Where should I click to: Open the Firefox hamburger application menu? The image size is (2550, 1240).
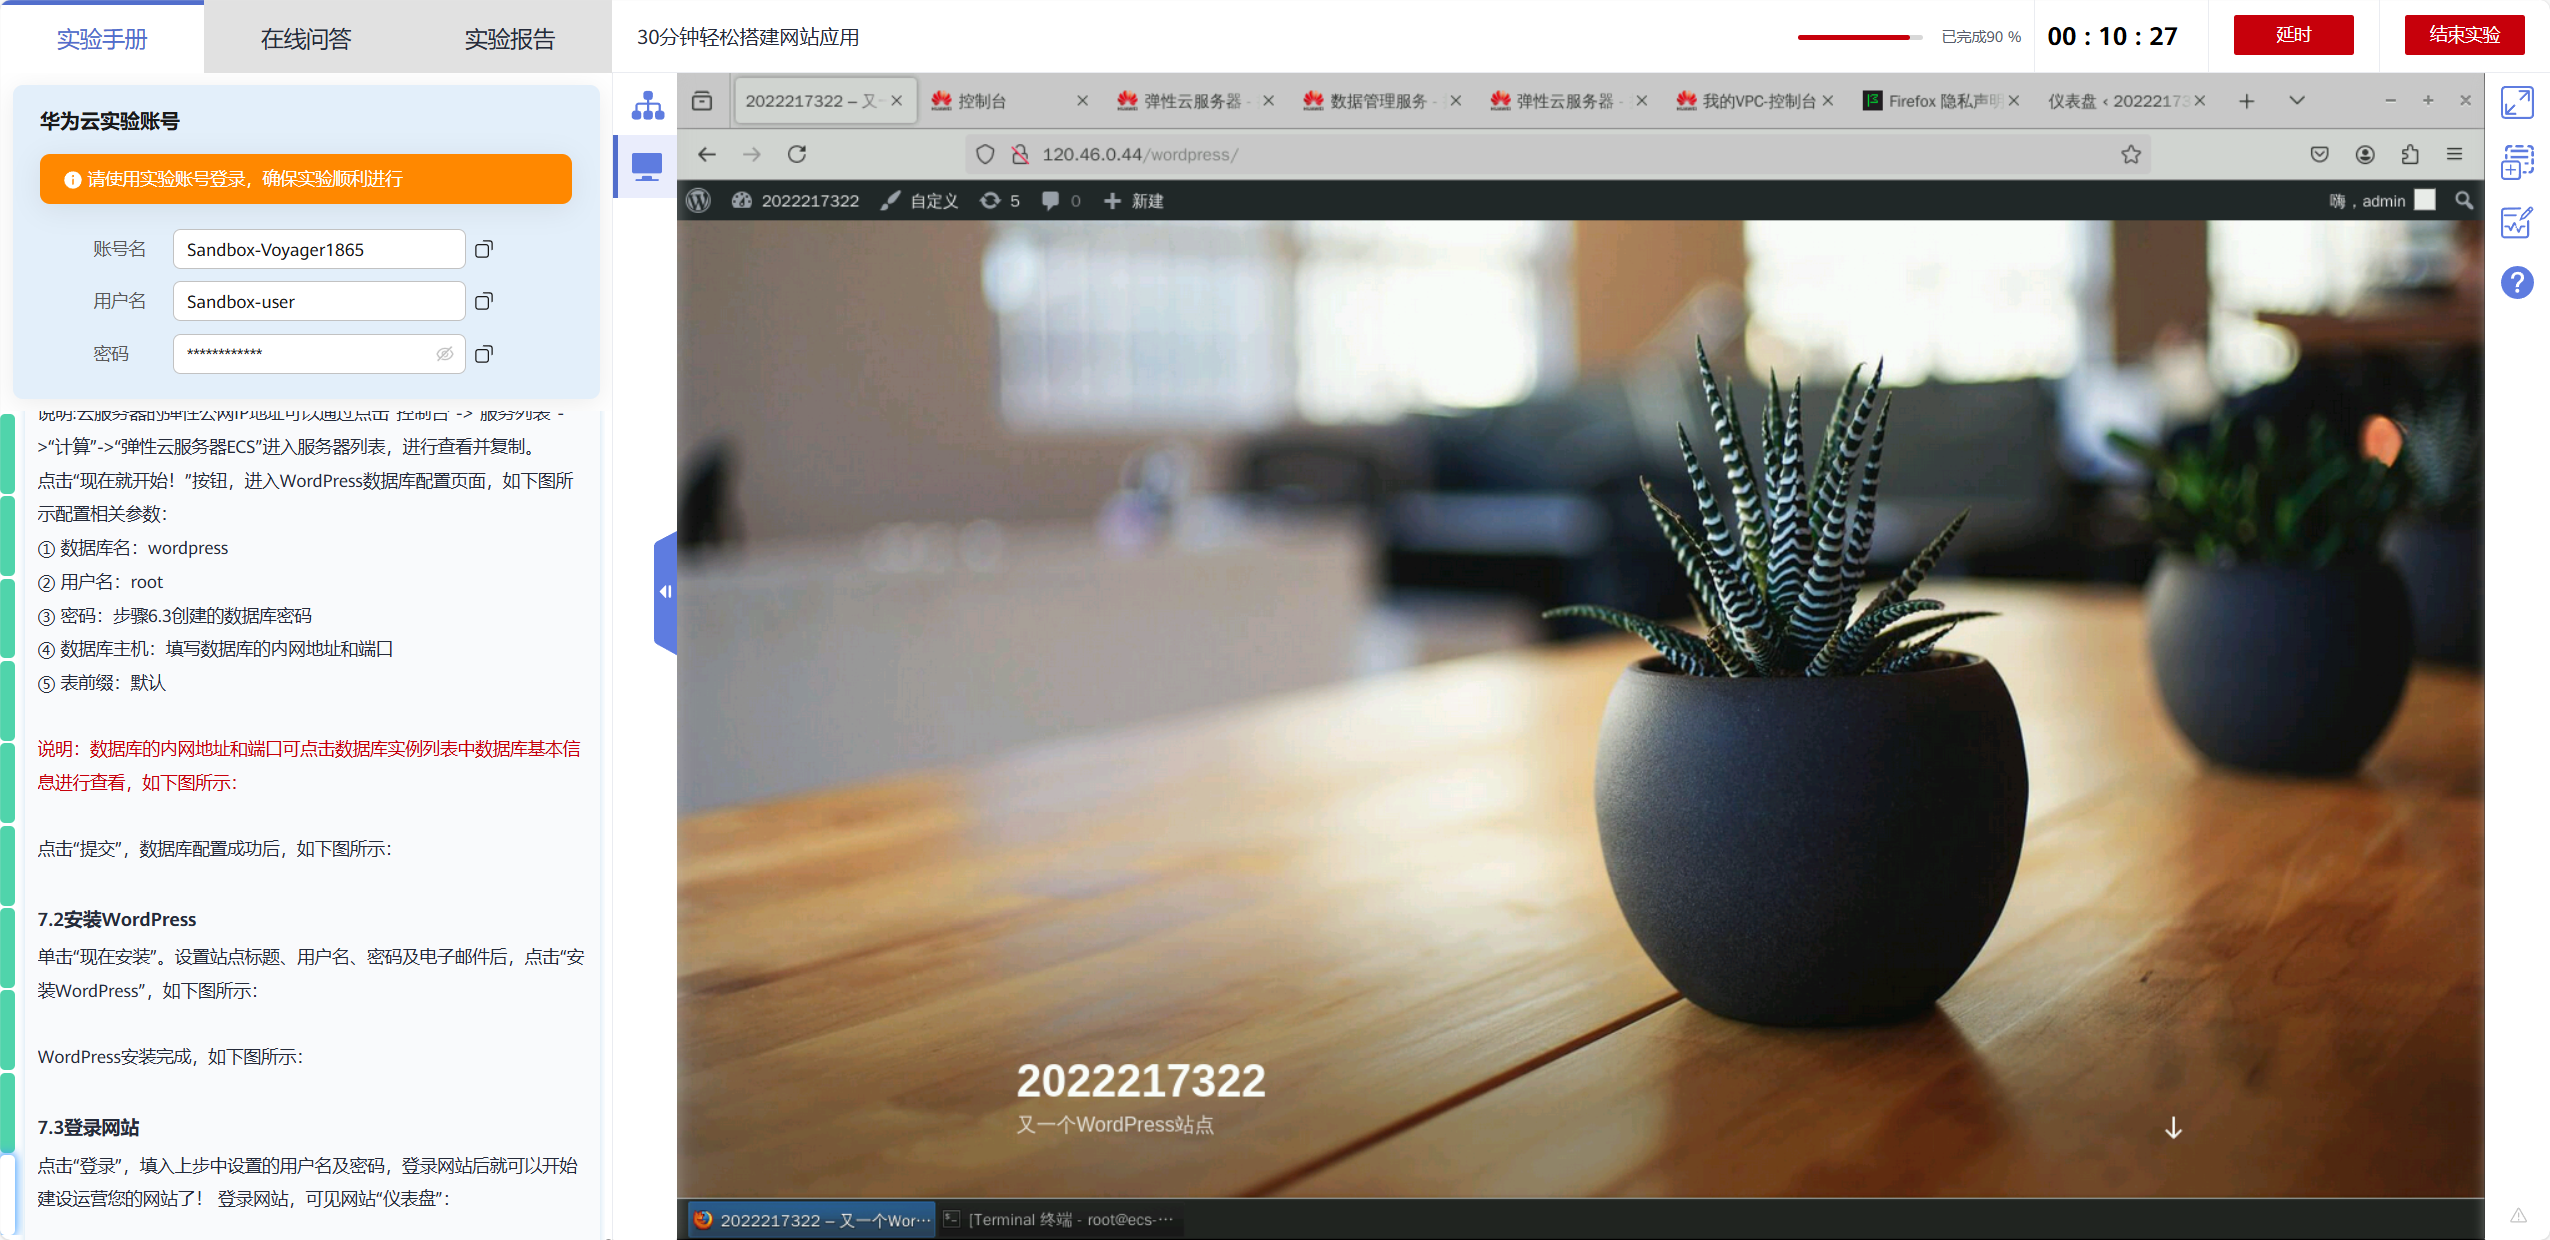[x=2454, y=154]
